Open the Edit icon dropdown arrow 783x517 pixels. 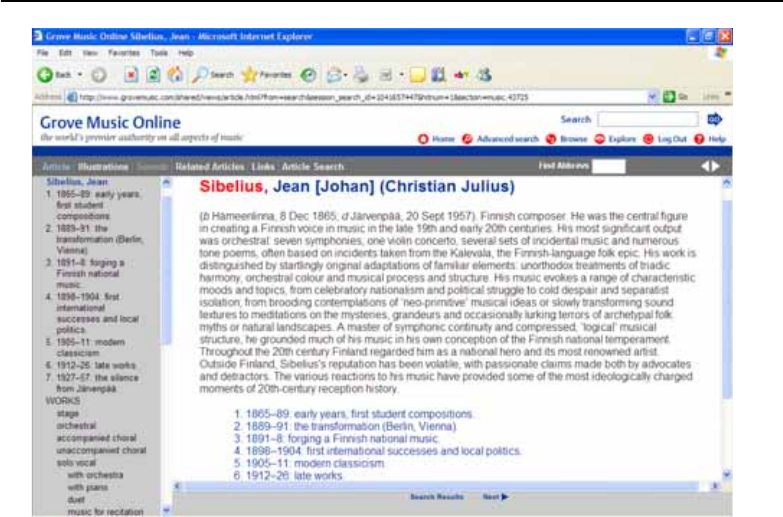(x=401, y=75)
